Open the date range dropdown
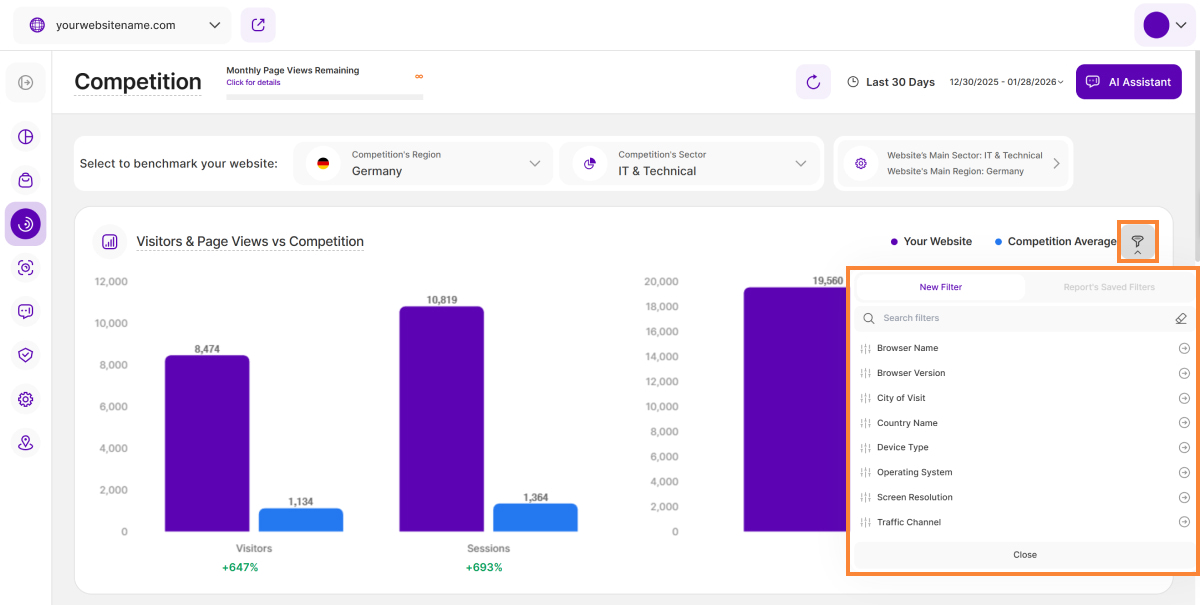 point(1006,82)
